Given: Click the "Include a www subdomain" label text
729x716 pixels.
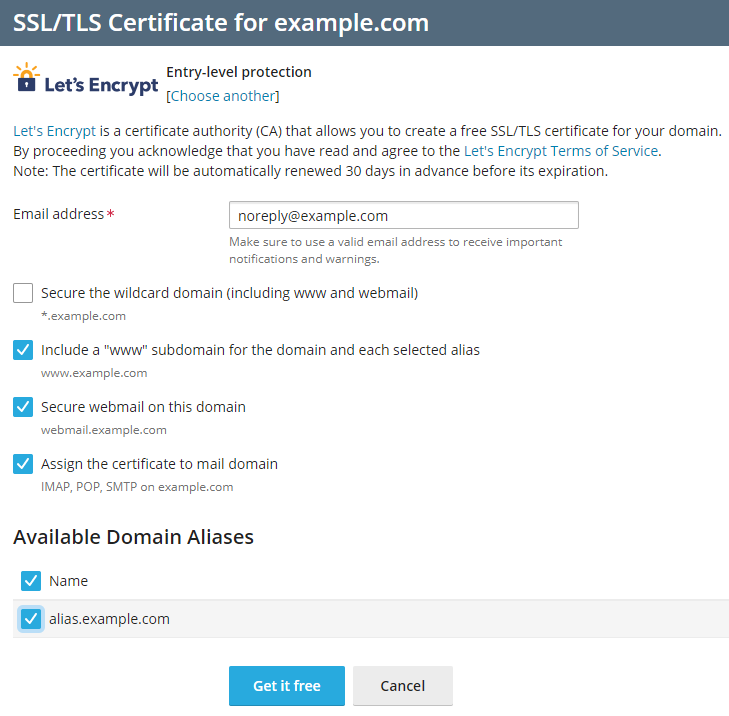Looking at the screenshot, I should point(260,350).
